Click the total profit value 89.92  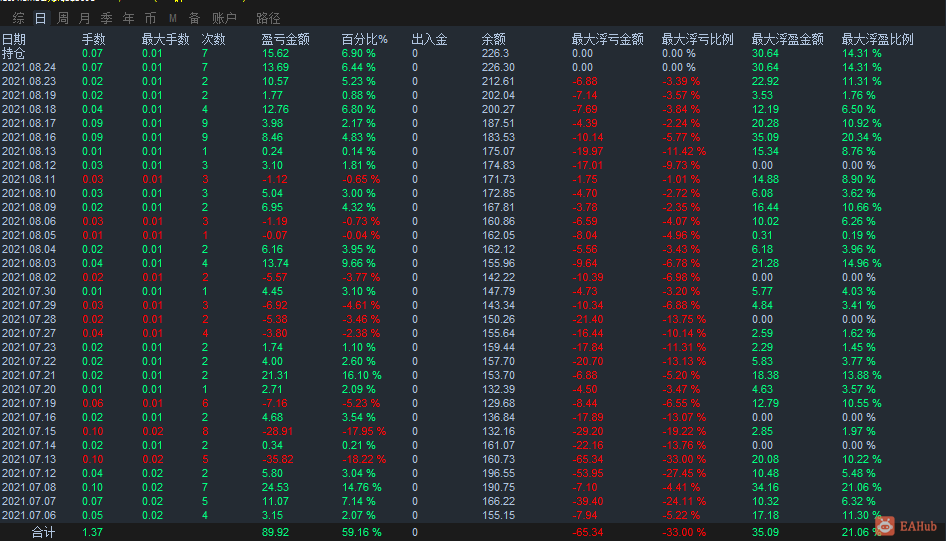point(275,532)
